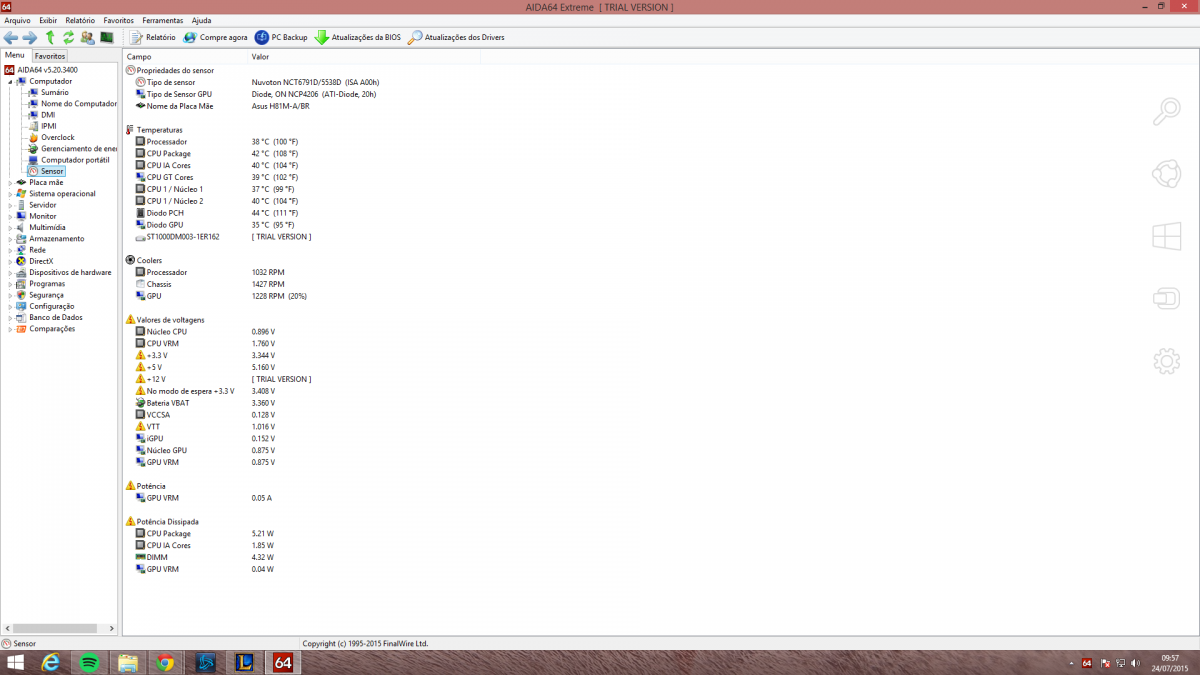Viewport: 1200px width, 675px height.
Task: Click the tree scrollbar left arrow
Action: pyautogui.click(x=5, y=629)
